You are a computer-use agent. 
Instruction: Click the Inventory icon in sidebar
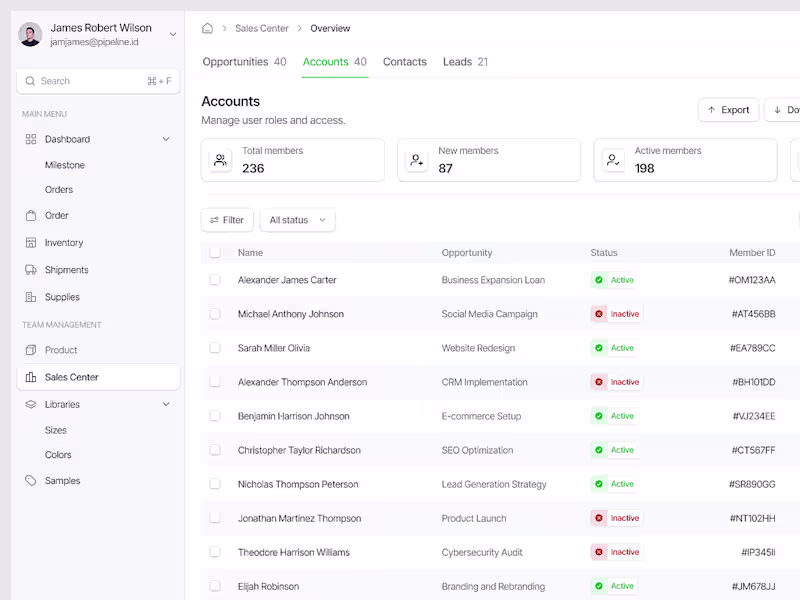coord(31,243)
